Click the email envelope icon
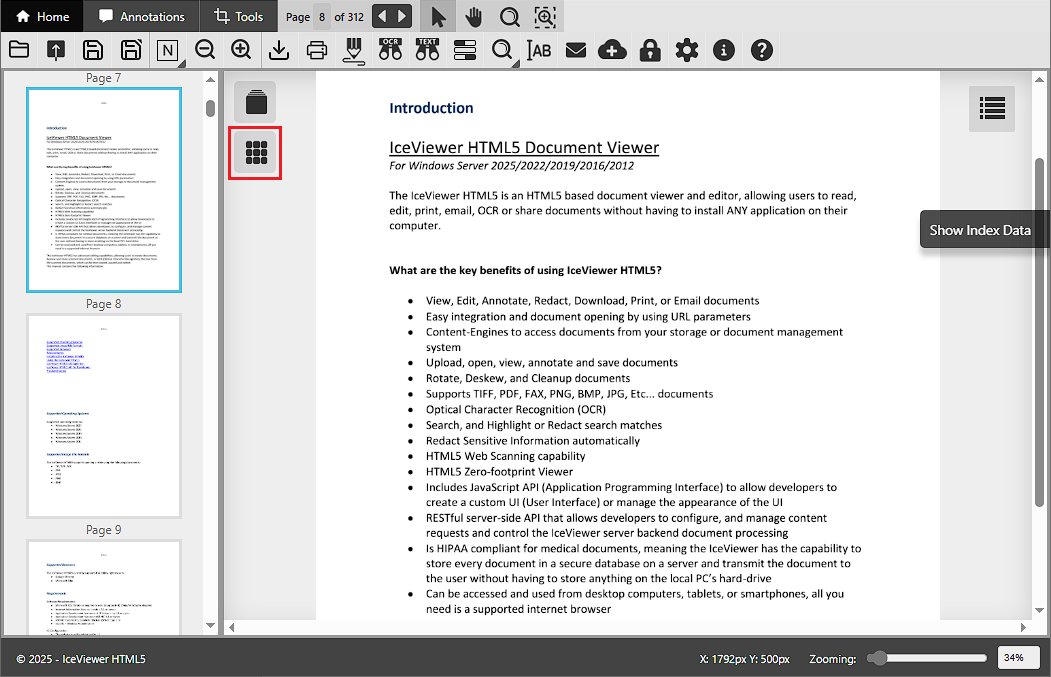This screenshot has height=677, width=1051. 575,50
